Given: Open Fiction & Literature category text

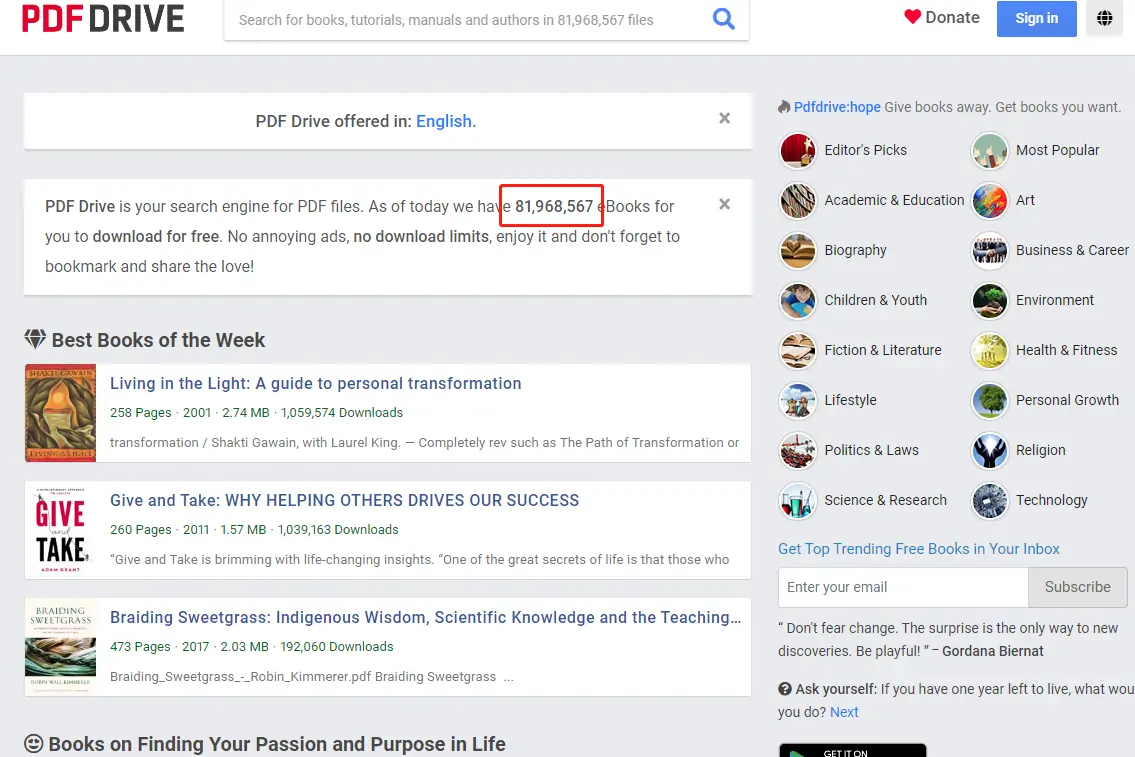Looking at the screenshot, I should tap(882, 350).
